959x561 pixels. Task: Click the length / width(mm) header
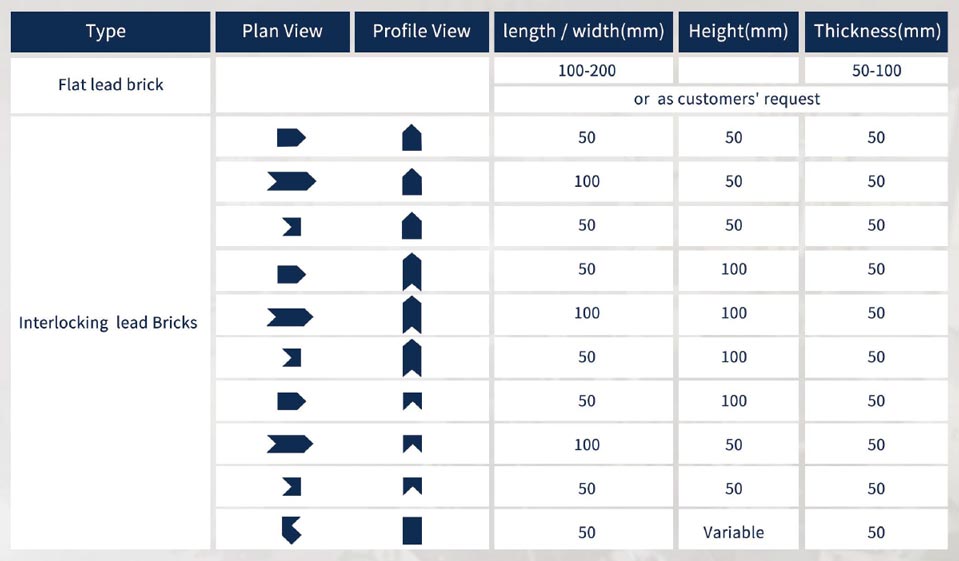583,31
